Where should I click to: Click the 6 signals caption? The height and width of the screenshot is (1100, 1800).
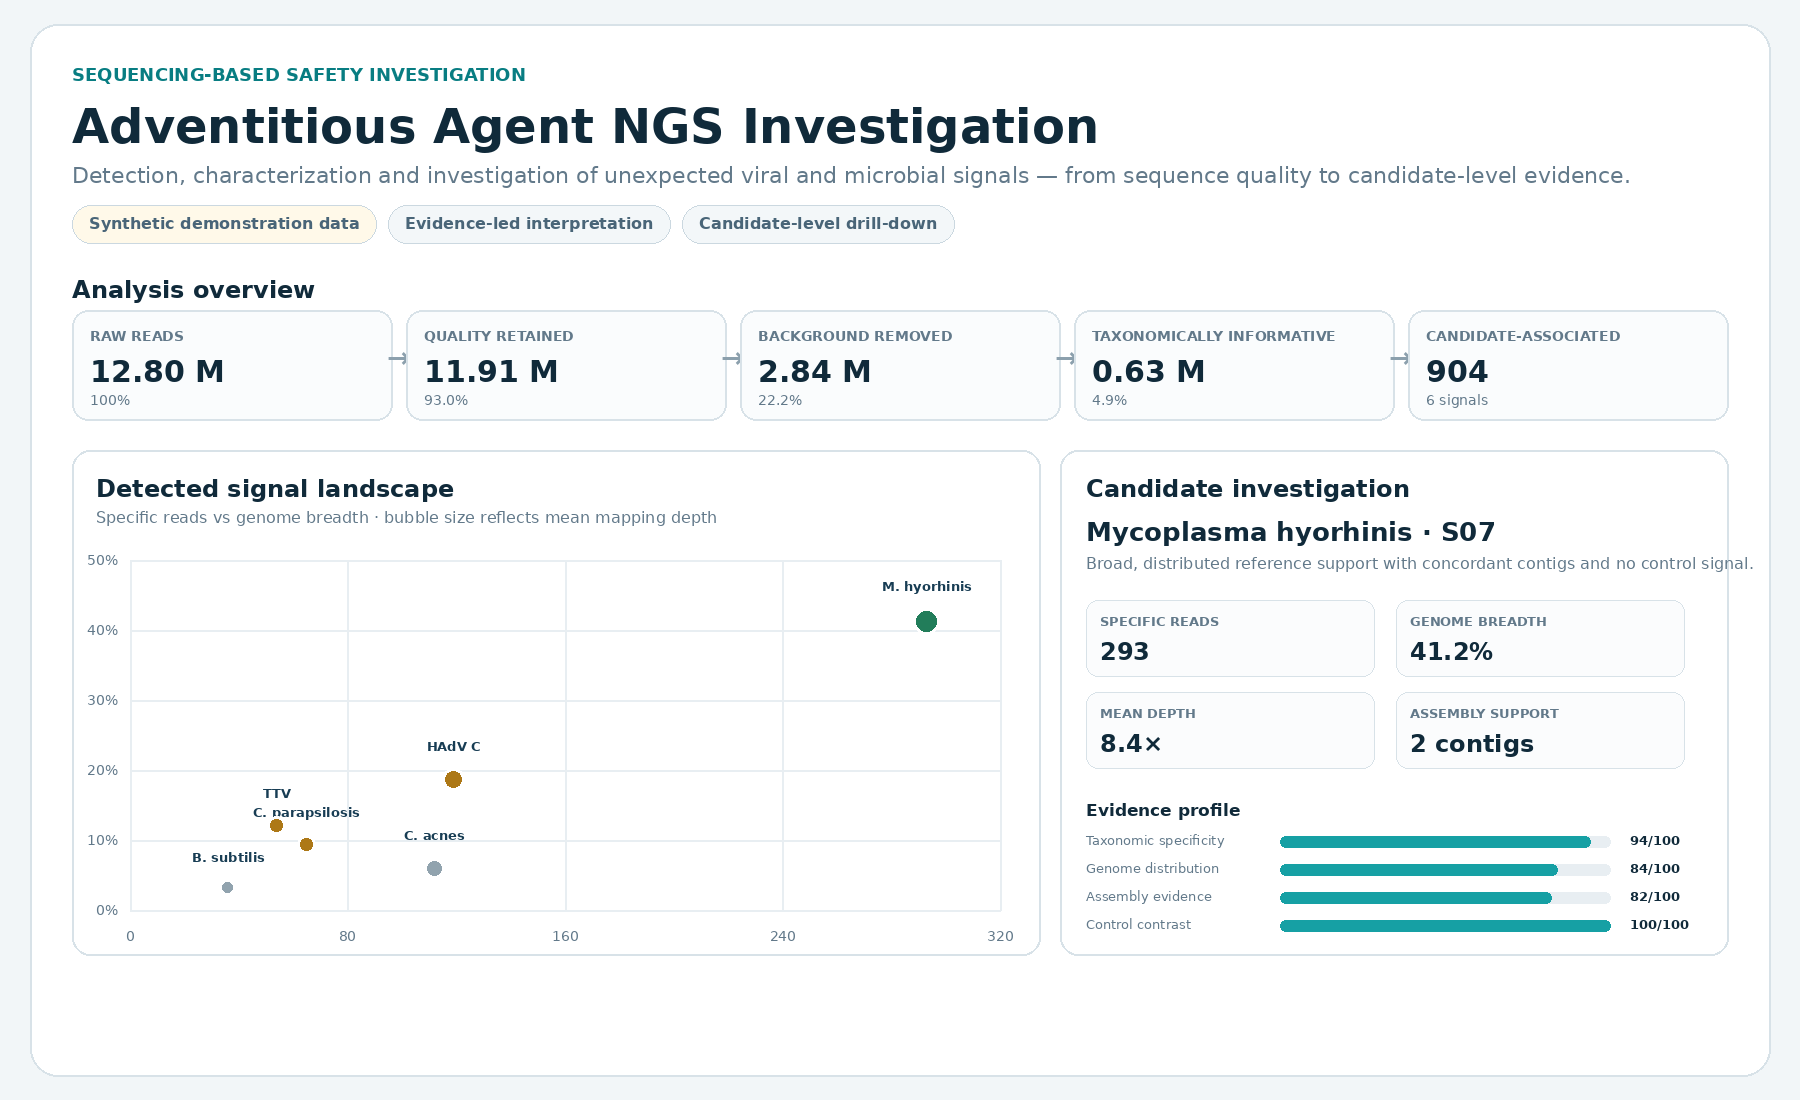pyautogui.click(x=1457, y=400)
